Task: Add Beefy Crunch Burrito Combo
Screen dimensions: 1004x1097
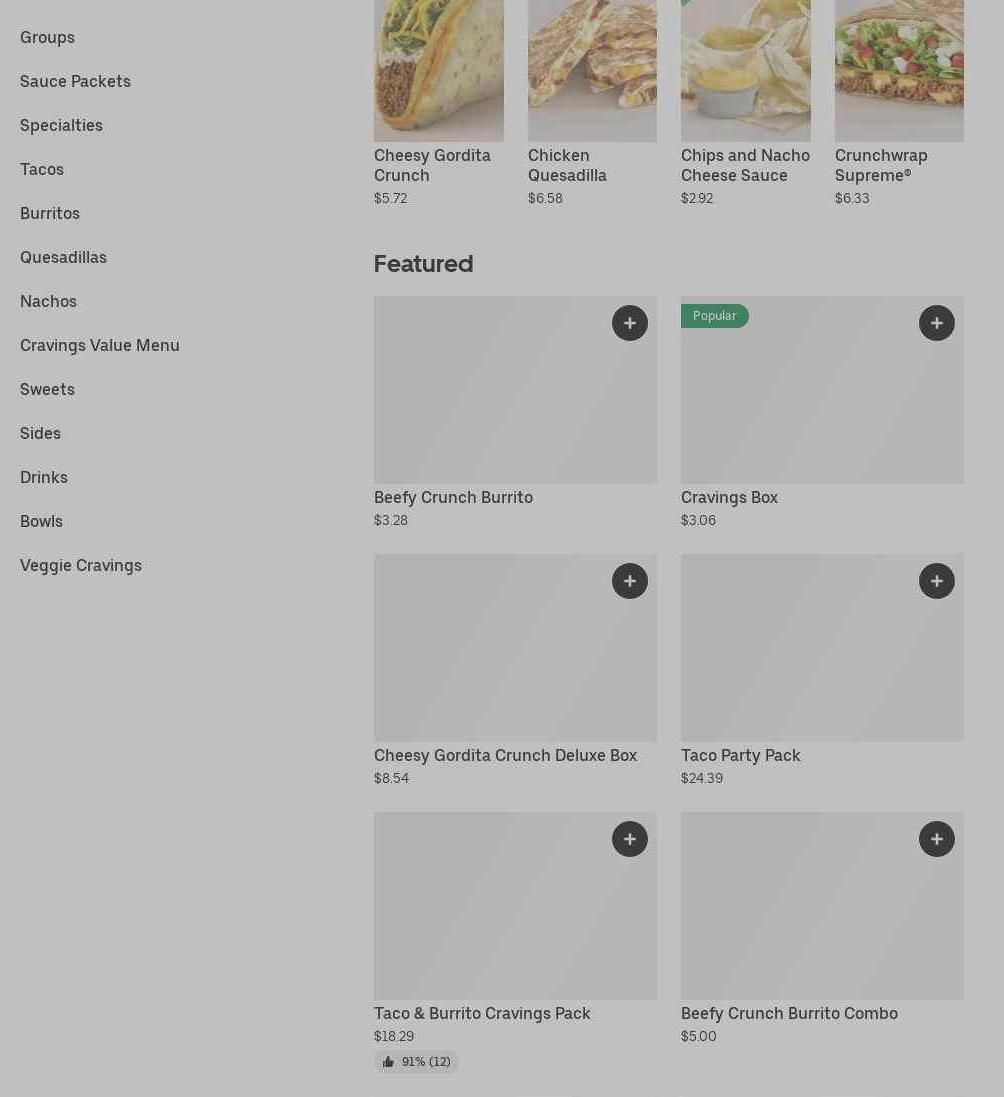Action: click(936, 839)
